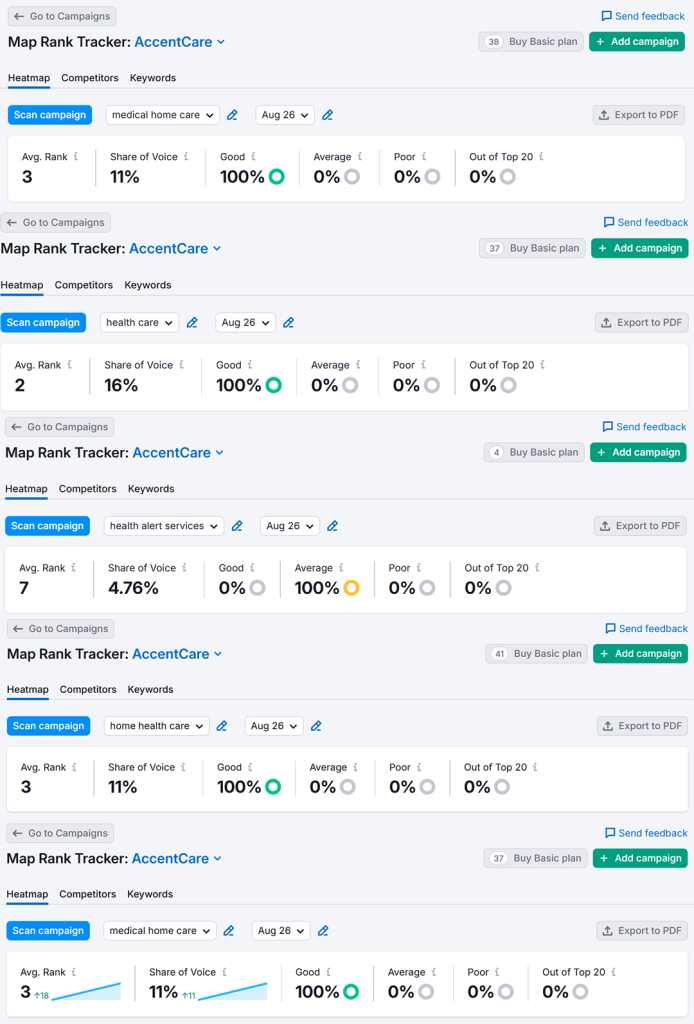Click Share of Voice info icon above 4.76%
Viewport: 694px width, 1024px height.
pyautogui.click(x=185, y=568)
